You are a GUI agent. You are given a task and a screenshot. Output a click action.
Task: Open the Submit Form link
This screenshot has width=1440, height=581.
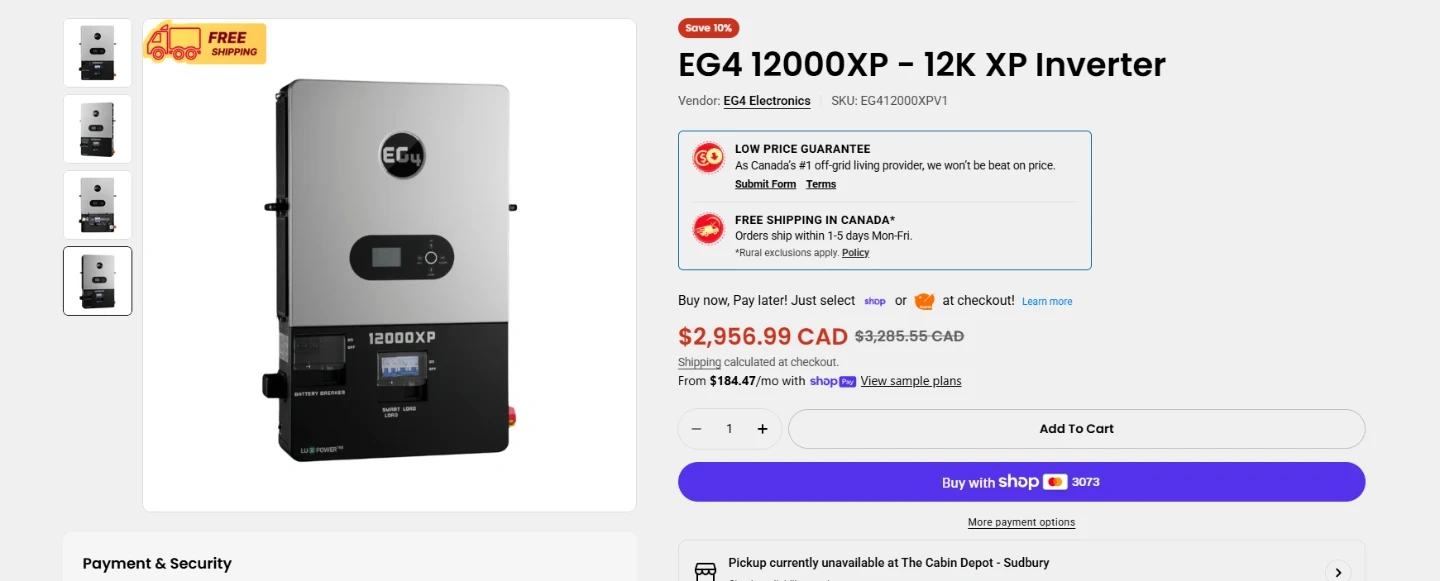click(x=765, y=184)
